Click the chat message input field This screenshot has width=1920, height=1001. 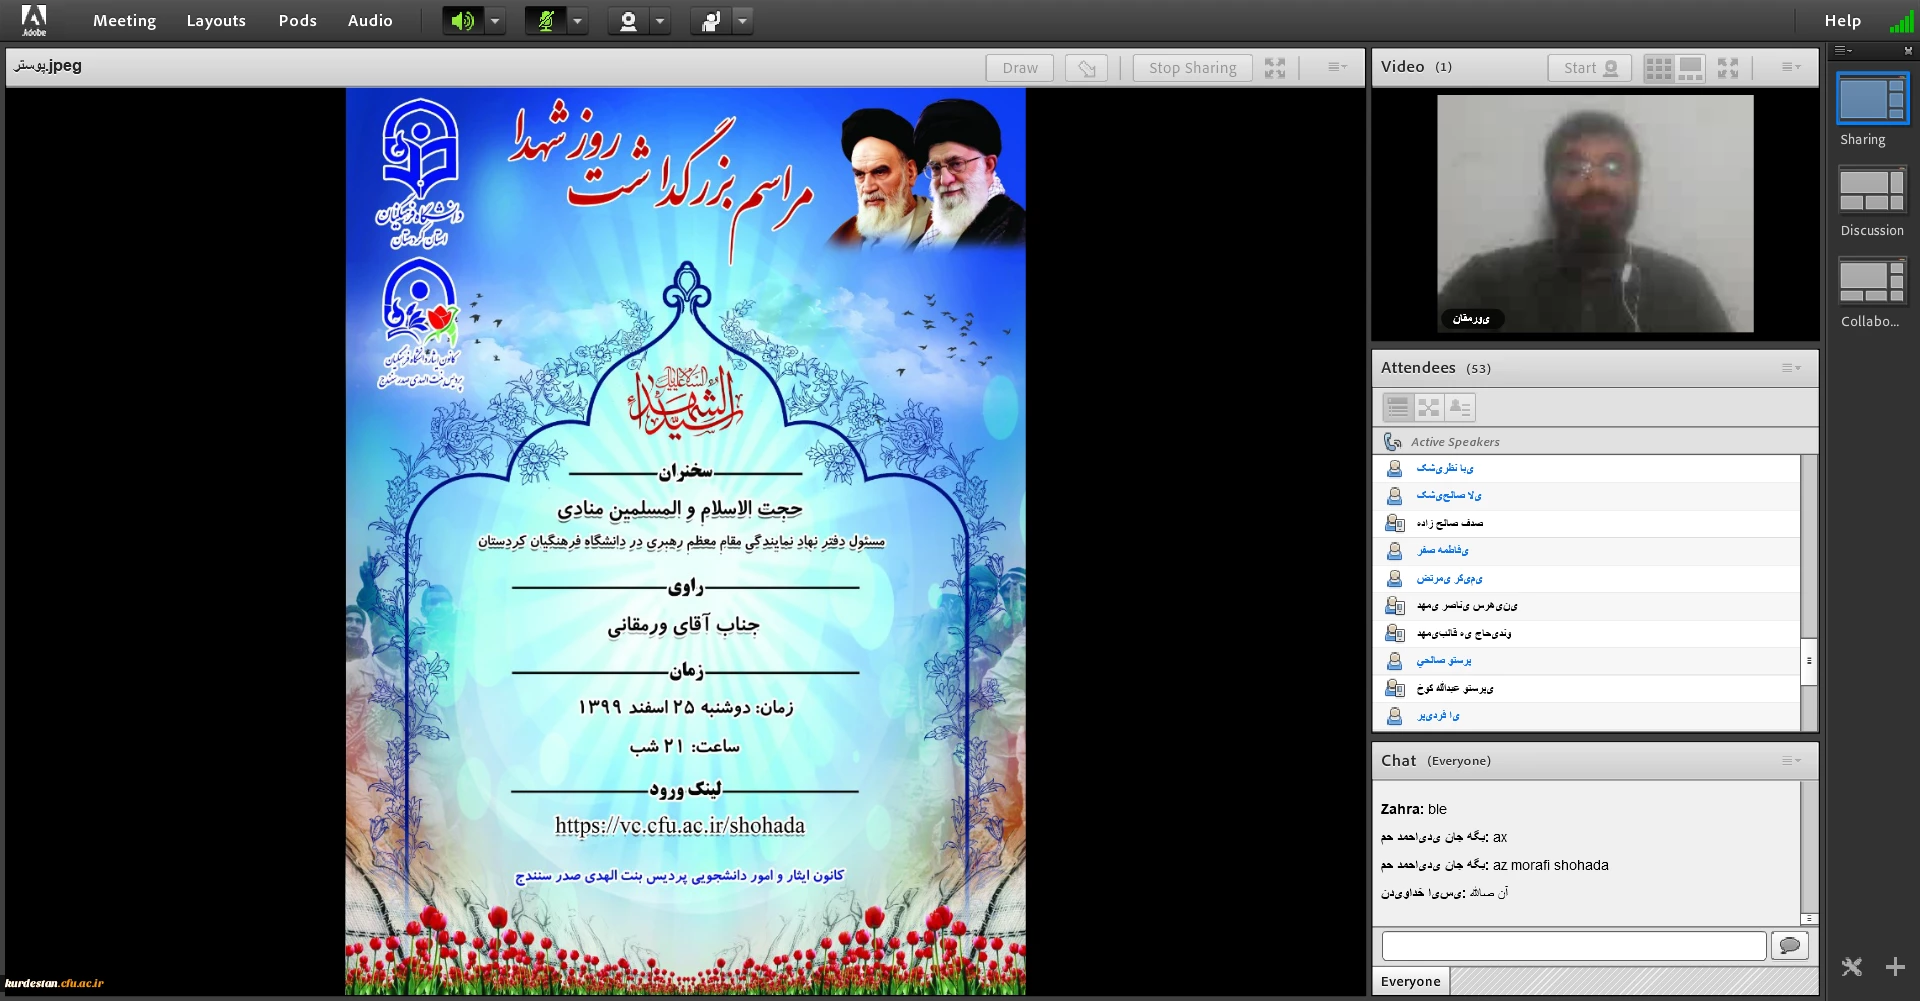click(1573, 946)
